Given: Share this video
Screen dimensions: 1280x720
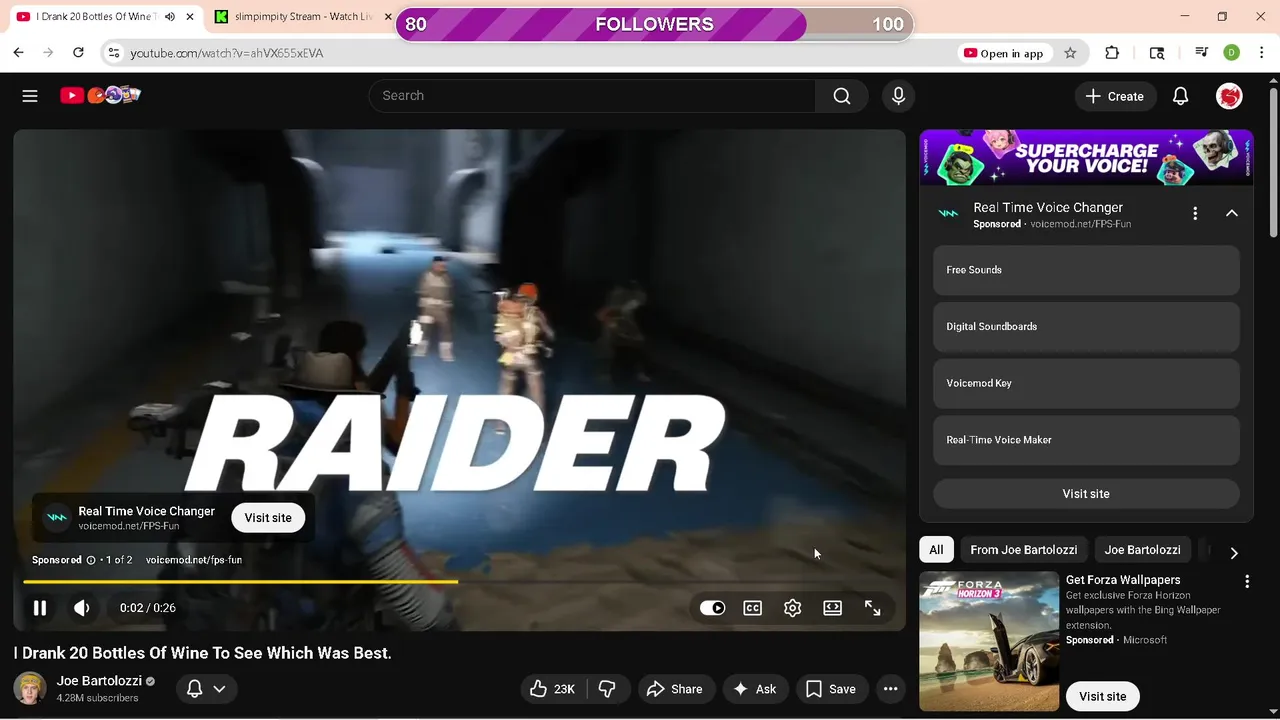Looking at the screenshot, I should pyautogui.click(x=675, y=689).
